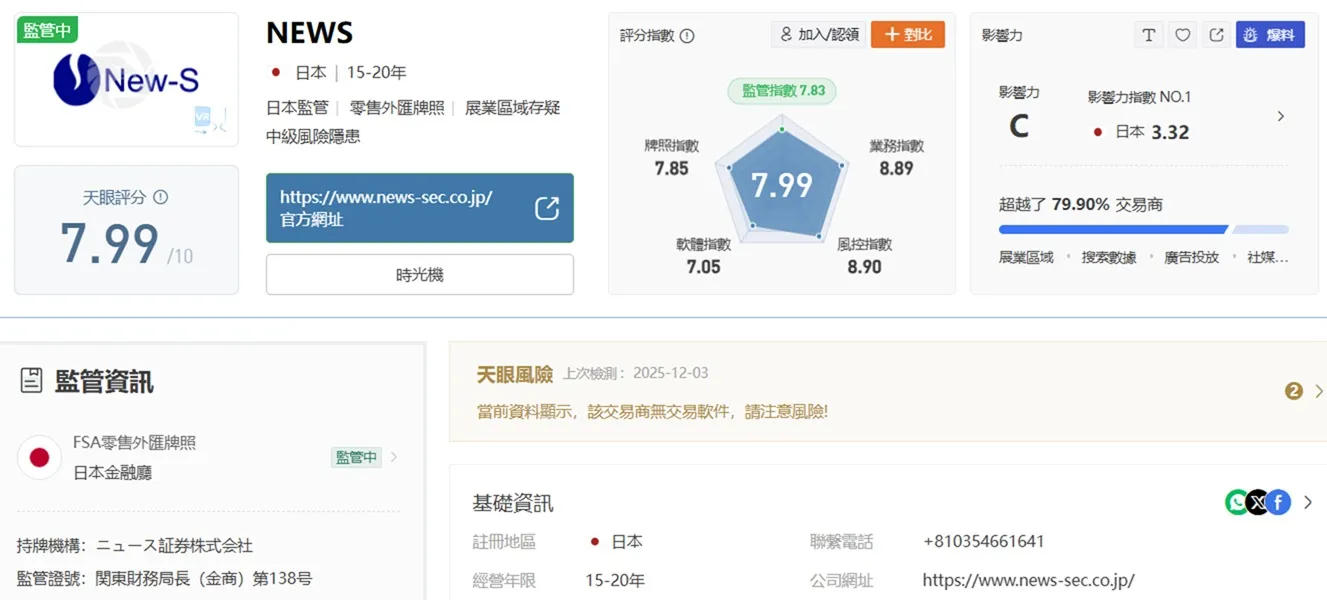Click the contact phone +810354661641
Screen dimensions: 1327x600
(984, 542)
